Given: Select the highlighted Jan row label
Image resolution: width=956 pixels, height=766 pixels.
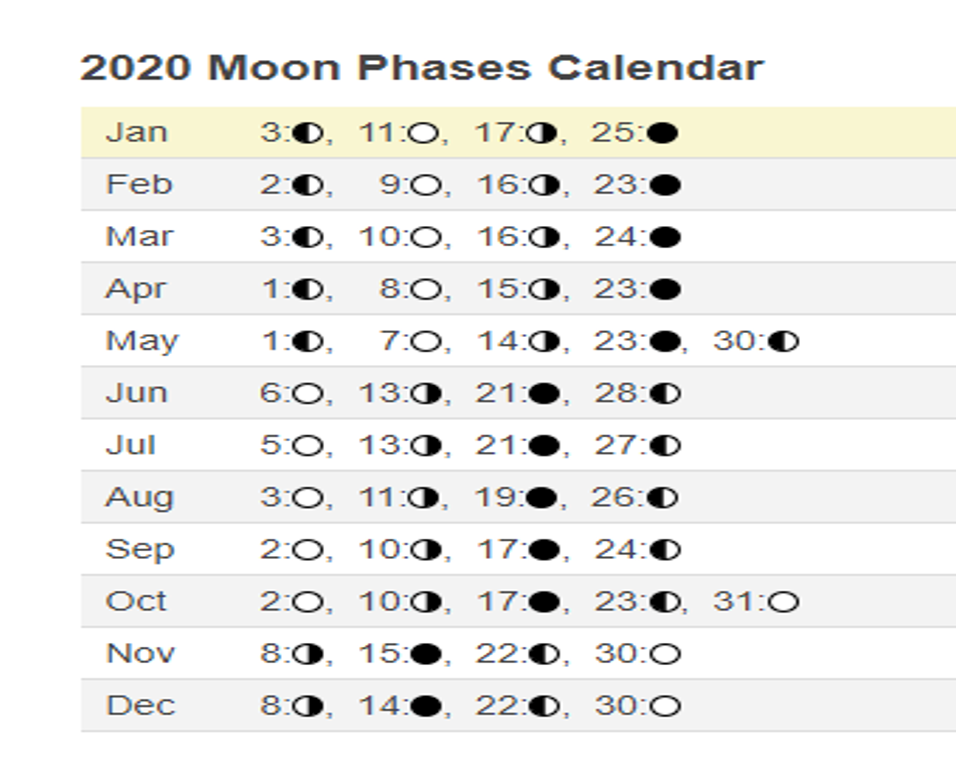Looking at the screenshot, I should [137, 132].
